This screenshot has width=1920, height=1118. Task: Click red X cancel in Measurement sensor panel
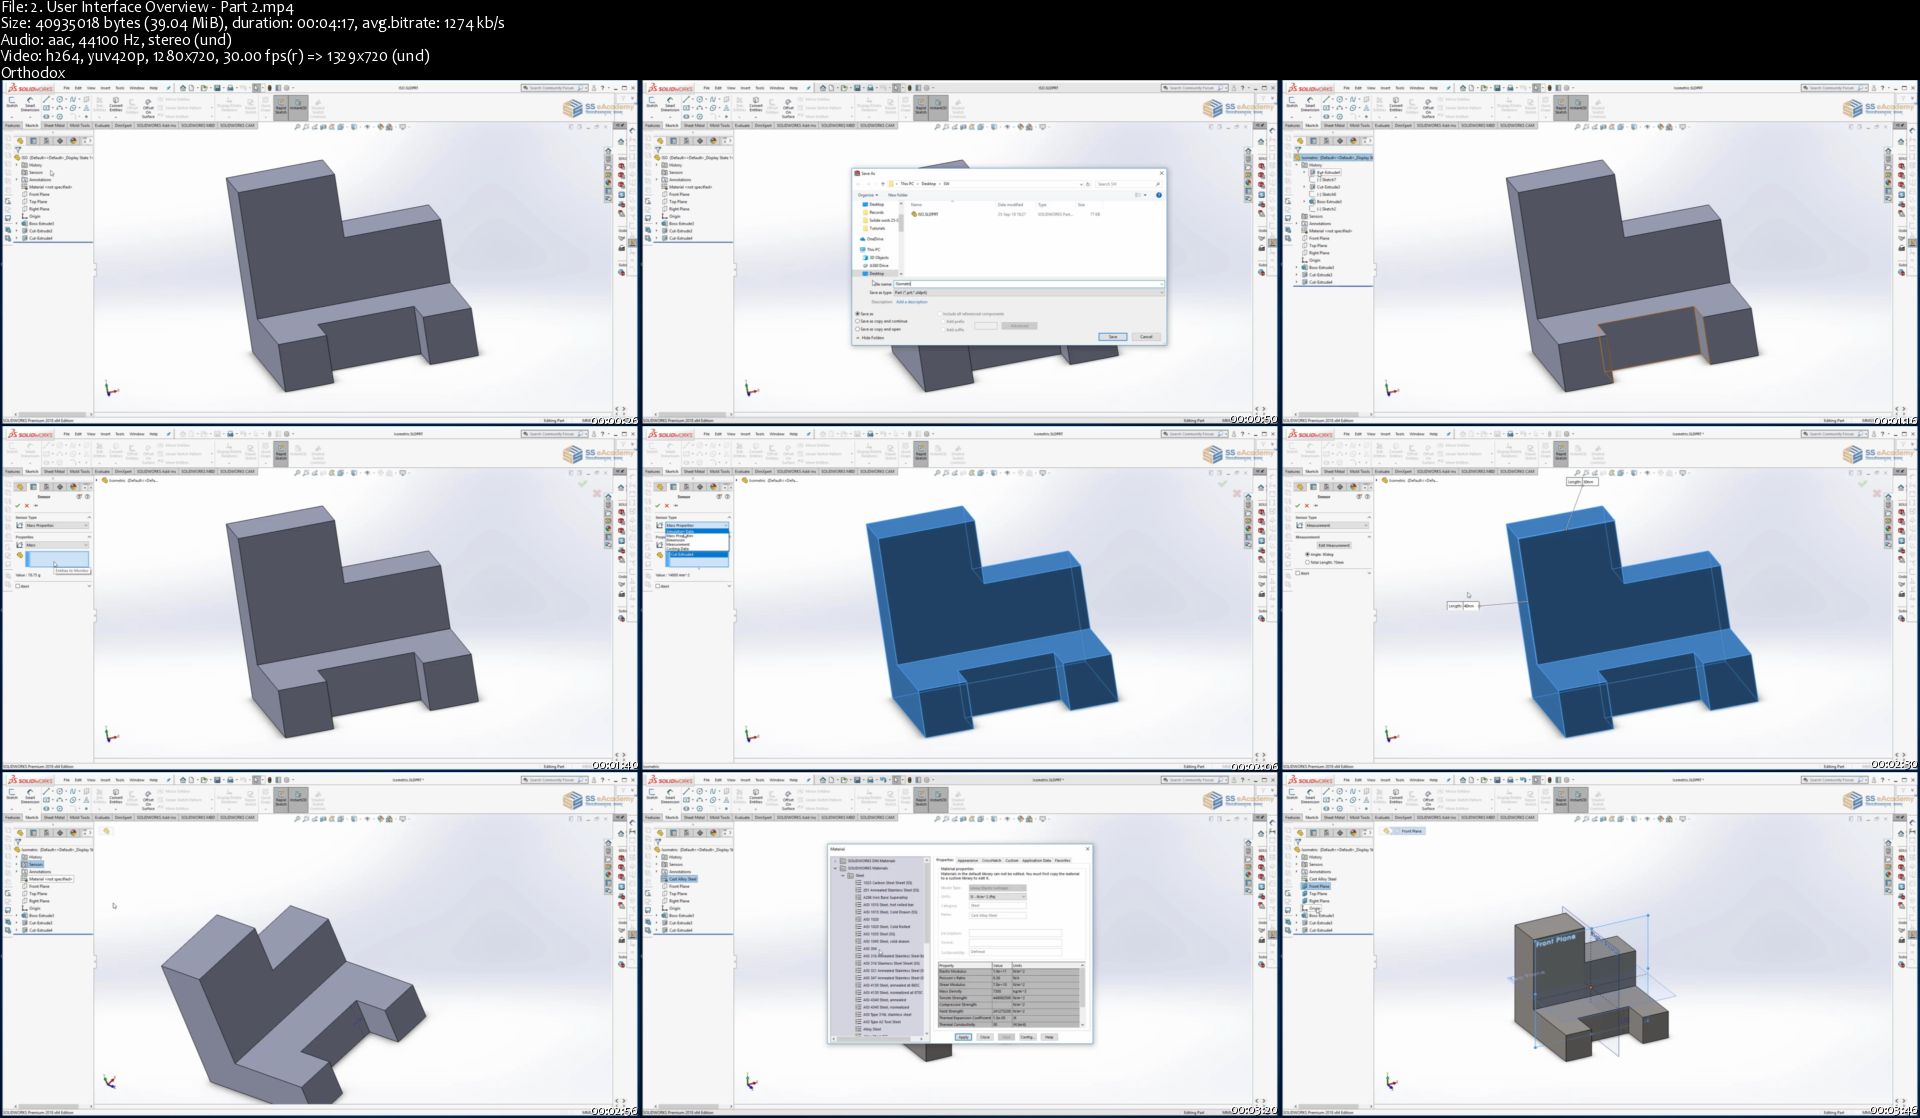click(1307, 505)
